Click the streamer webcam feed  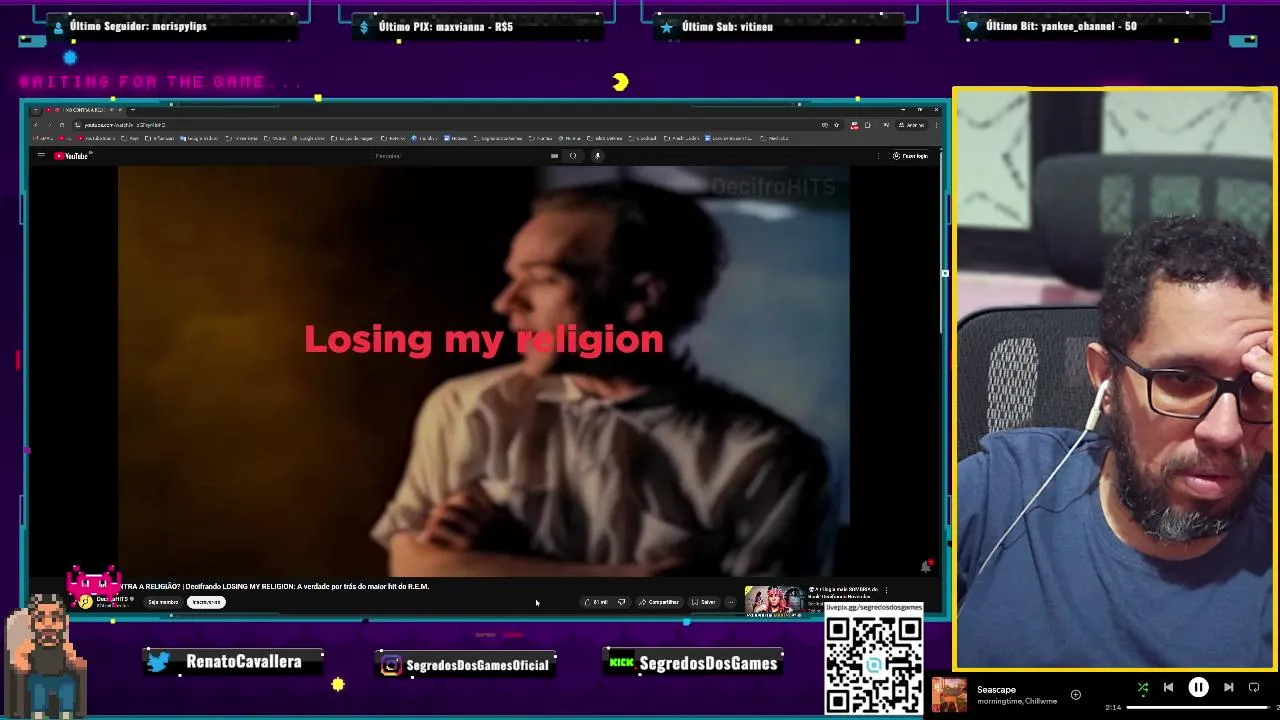(x=1114, y=379)
